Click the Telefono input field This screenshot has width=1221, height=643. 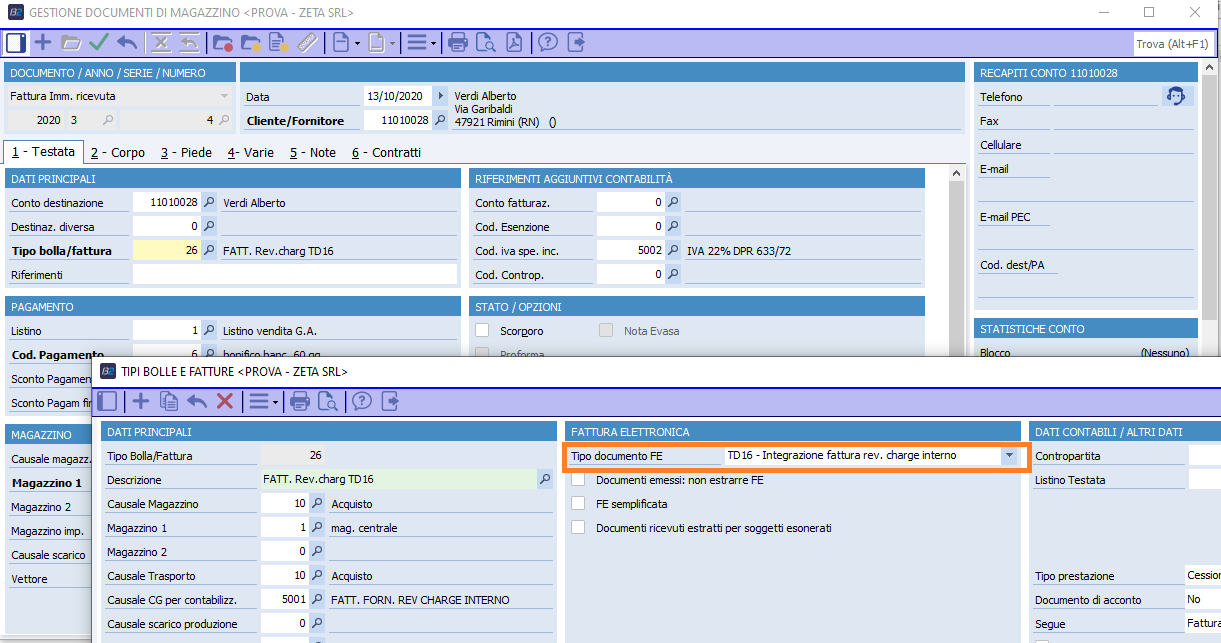click(x=1105, y=96)
